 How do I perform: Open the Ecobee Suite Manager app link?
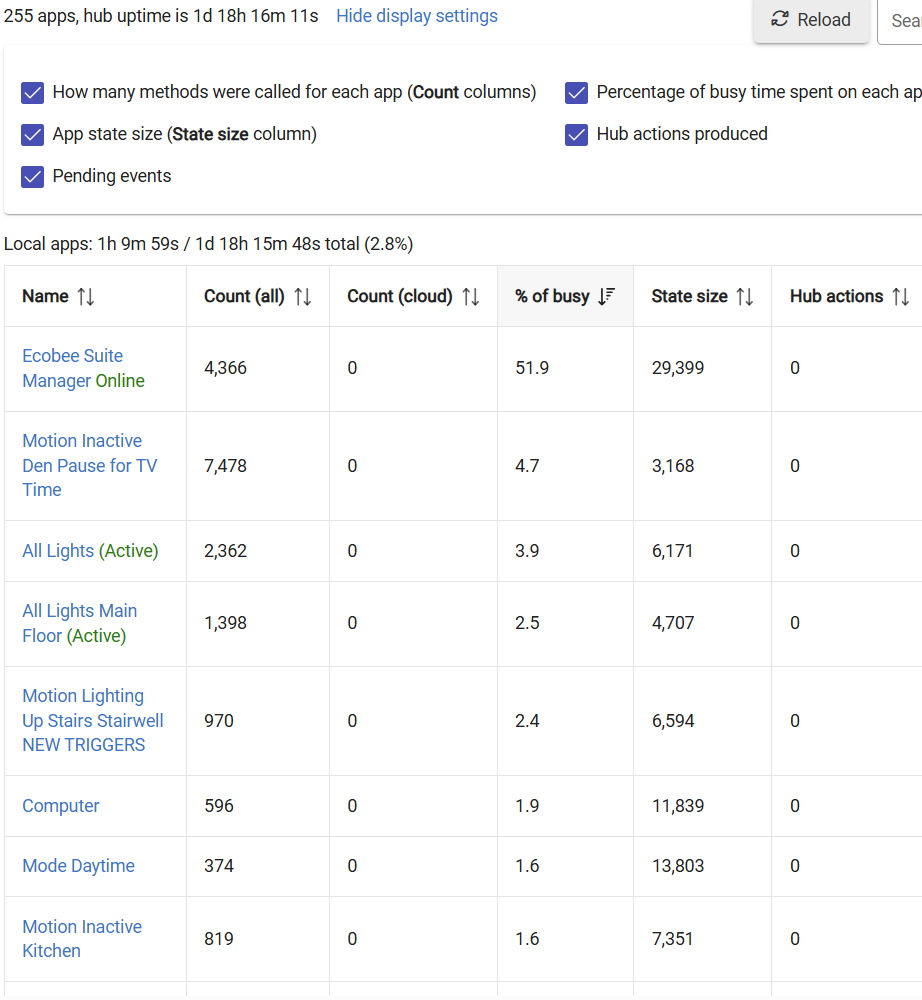point(73,356)
